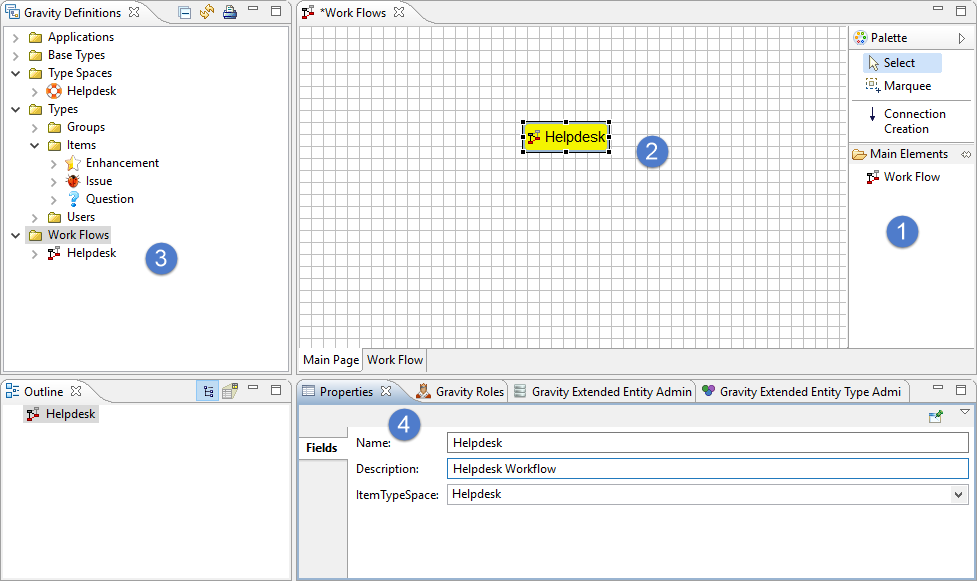Click into the Description text field

(x=707, y=468)
